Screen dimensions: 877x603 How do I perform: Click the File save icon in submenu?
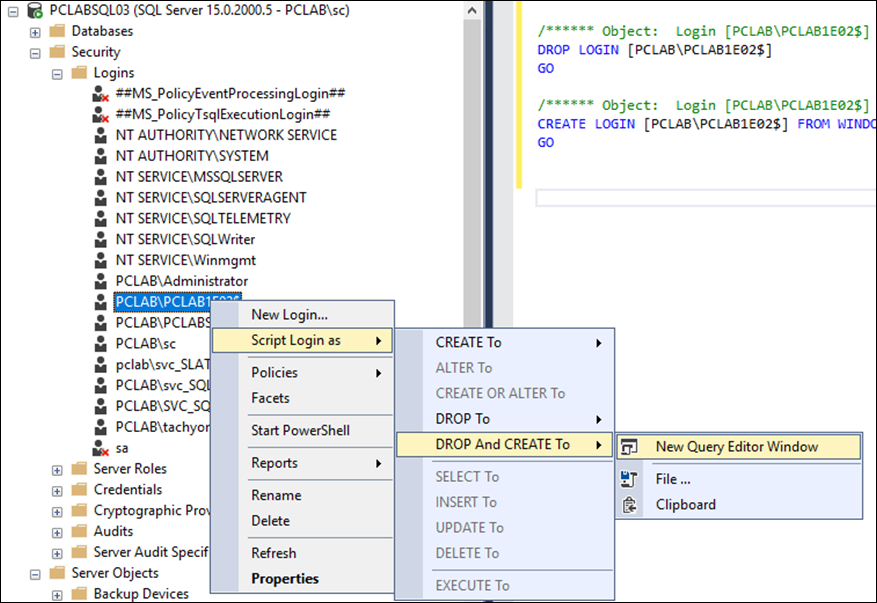point(629,479)
